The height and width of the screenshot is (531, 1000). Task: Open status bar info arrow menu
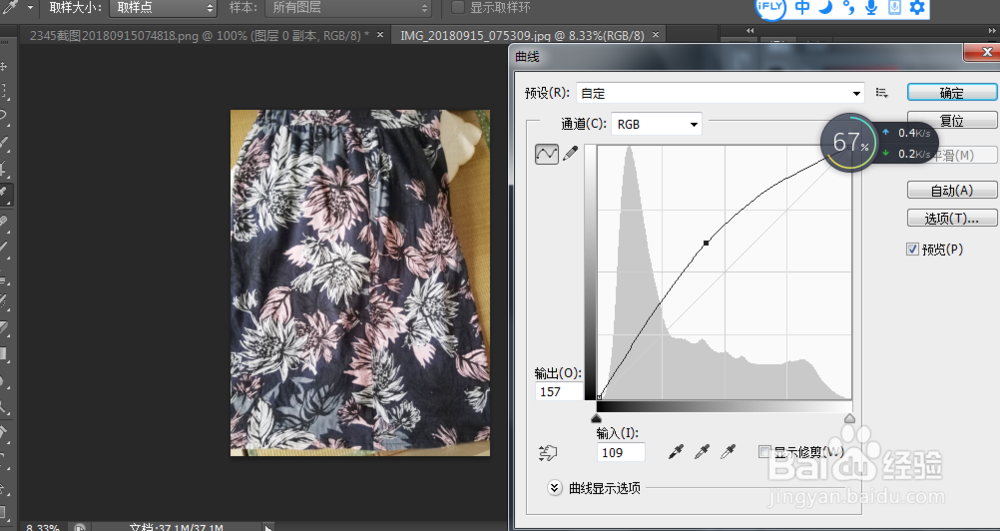tap(268, 528)
